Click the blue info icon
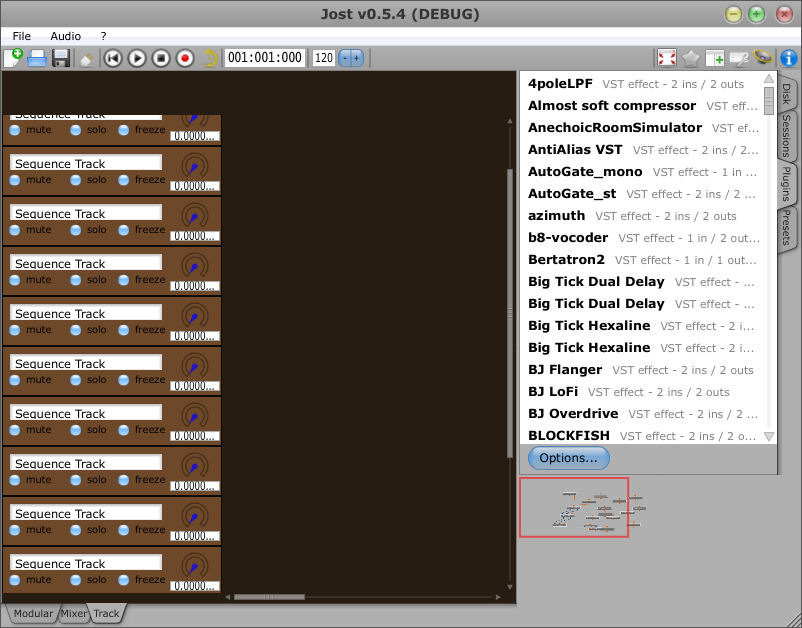 tap(788, 58)
